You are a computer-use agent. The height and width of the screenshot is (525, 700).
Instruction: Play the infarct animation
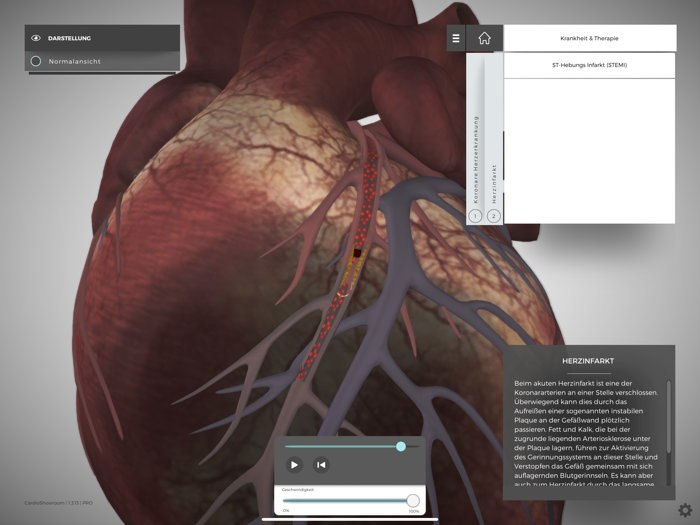click(294, 465)
